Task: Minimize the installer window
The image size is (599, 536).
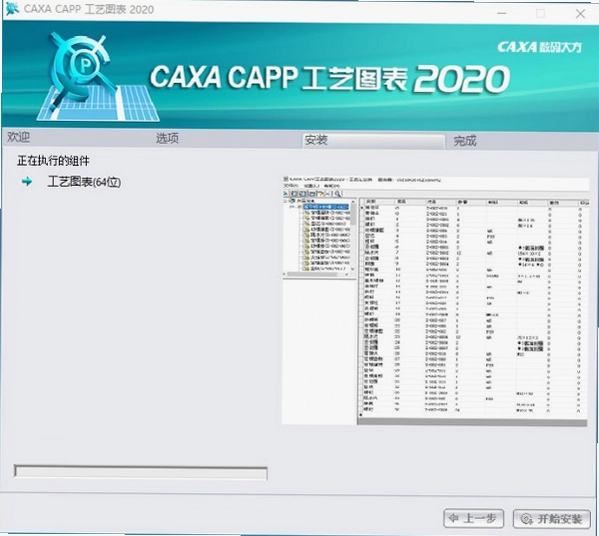Action: click(x=502, y=13)
